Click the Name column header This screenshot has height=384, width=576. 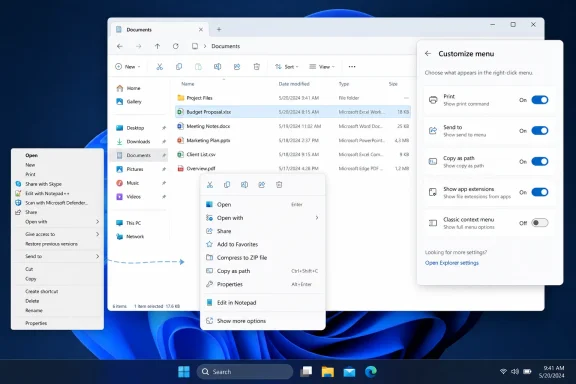pyautogui.click(x=188, y=84)
